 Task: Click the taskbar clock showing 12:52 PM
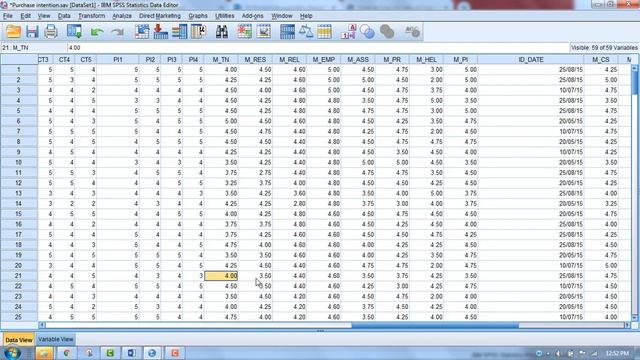[x=617, y=353]
